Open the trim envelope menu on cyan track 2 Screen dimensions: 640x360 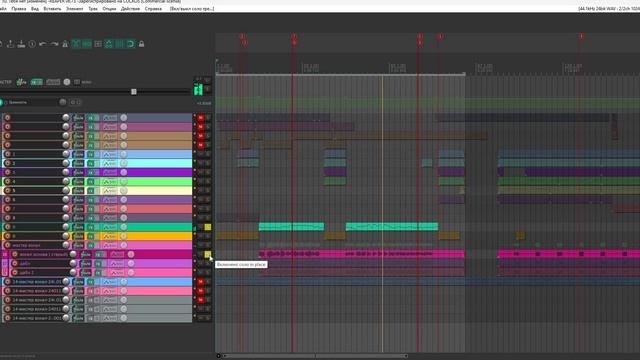point(109,163)
